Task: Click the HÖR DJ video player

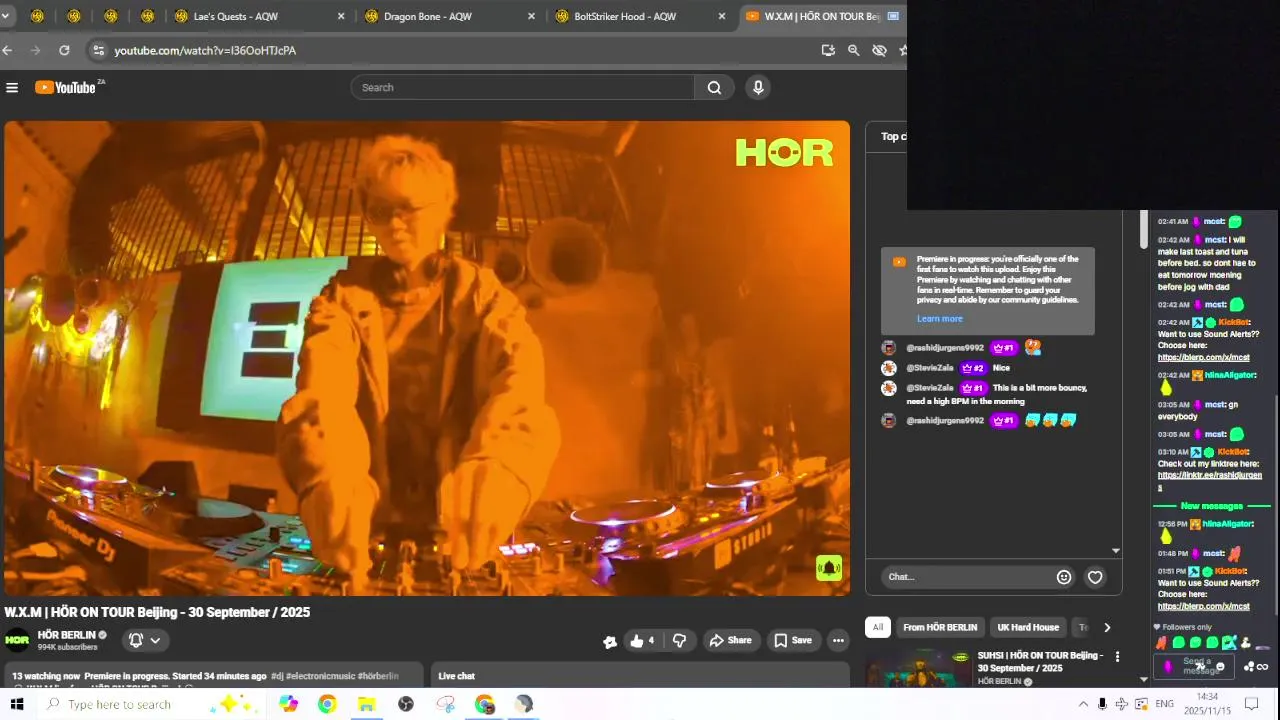Action: [x=427, y=358]
